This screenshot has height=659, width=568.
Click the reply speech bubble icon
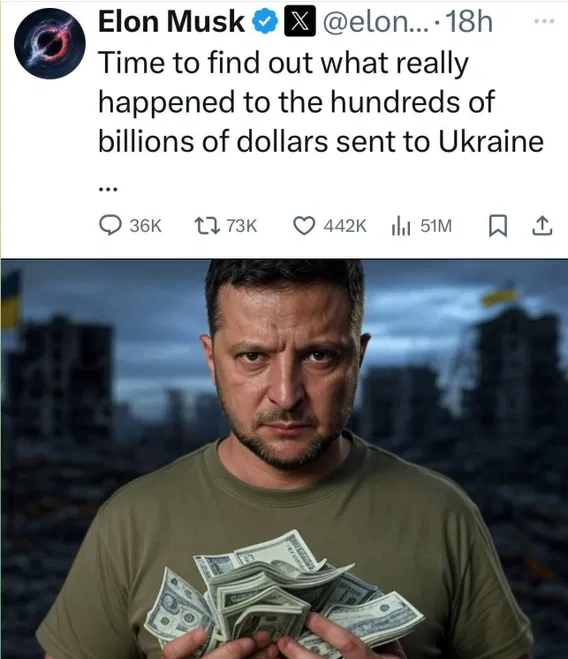point(110,225)
